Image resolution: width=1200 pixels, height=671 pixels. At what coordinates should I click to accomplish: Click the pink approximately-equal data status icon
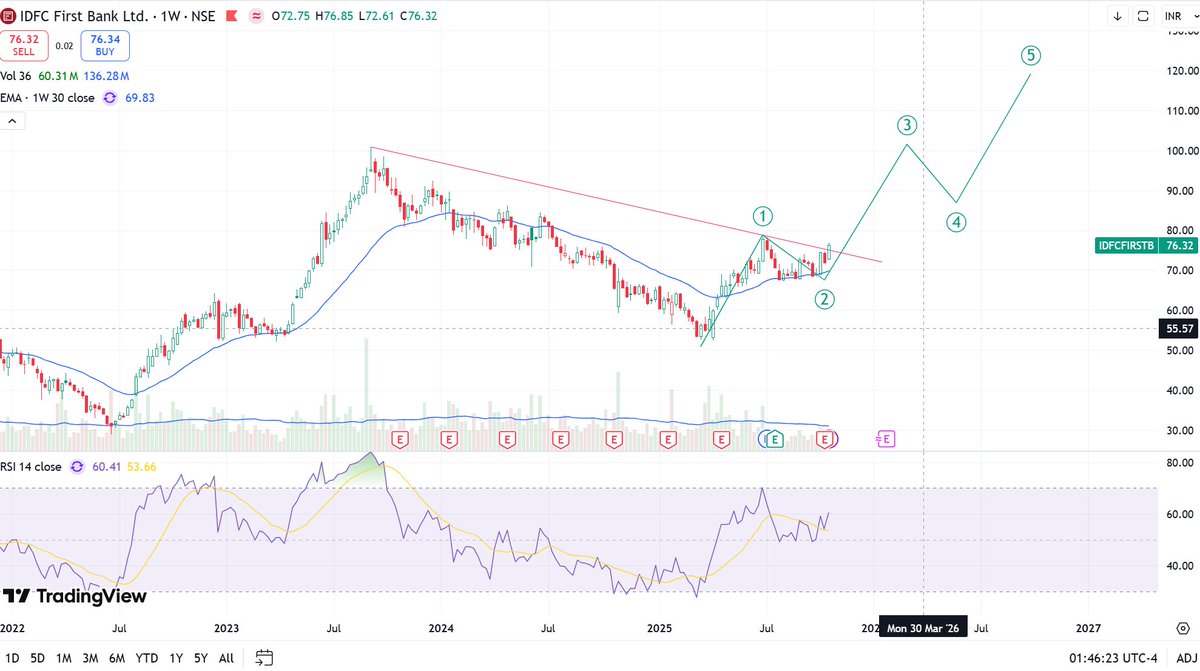click(x=257, y=16)
